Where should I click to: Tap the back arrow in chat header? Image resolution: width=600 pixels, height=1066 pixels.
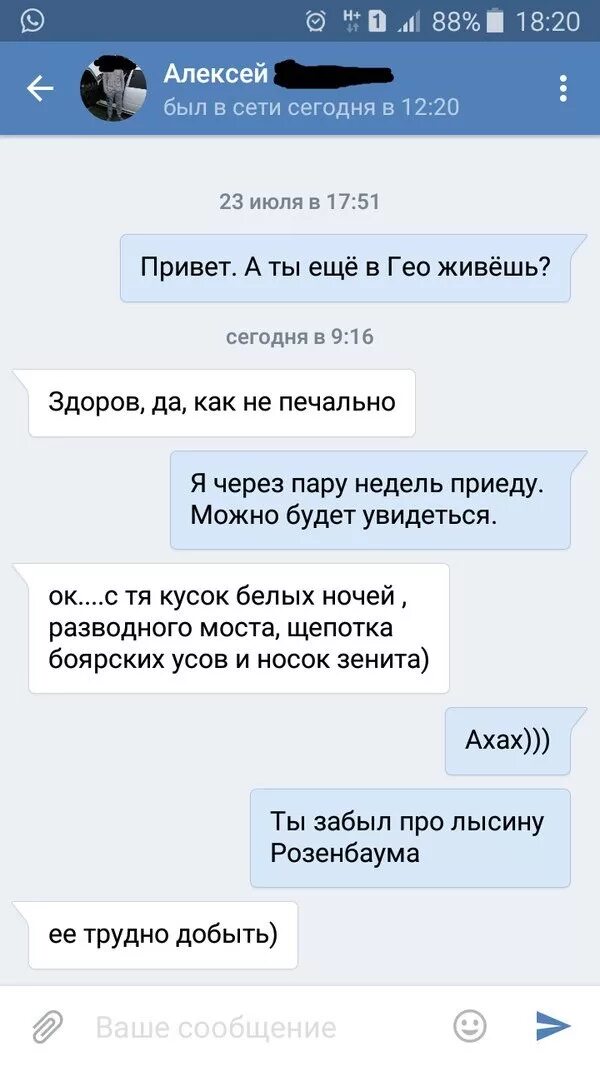click(x=39, y=88)
